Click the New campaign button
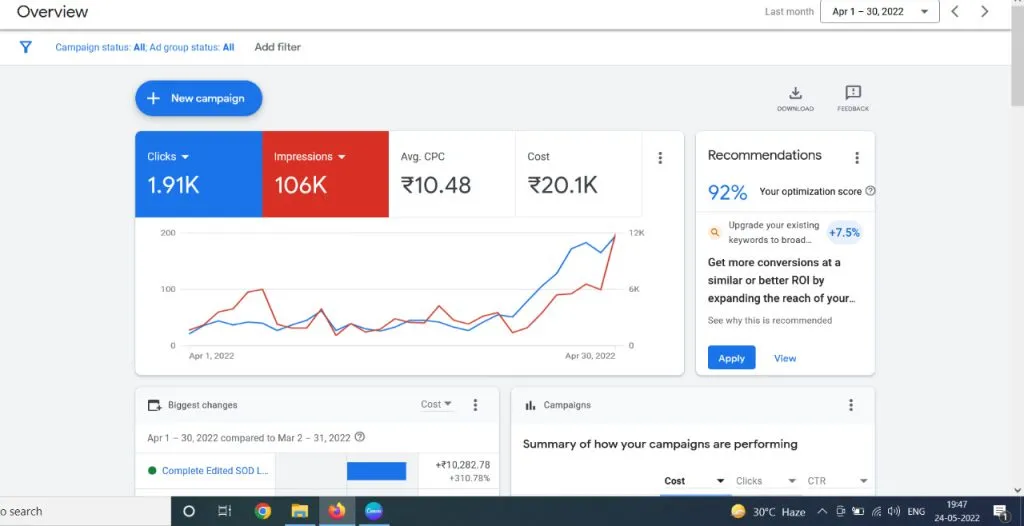The width and height of the screenshot is (1024, 526). (x=199, y=98)
